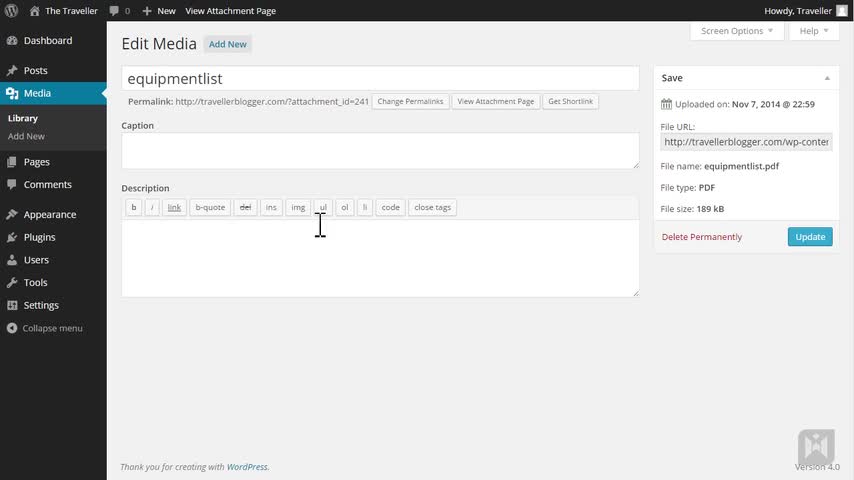Click the Pages icon in sidebar

tap(12, 162)
